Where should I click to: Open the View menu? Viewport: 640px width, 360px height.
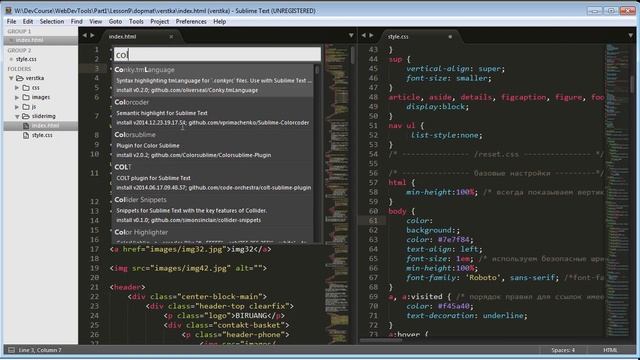click(x=96, y=21)
